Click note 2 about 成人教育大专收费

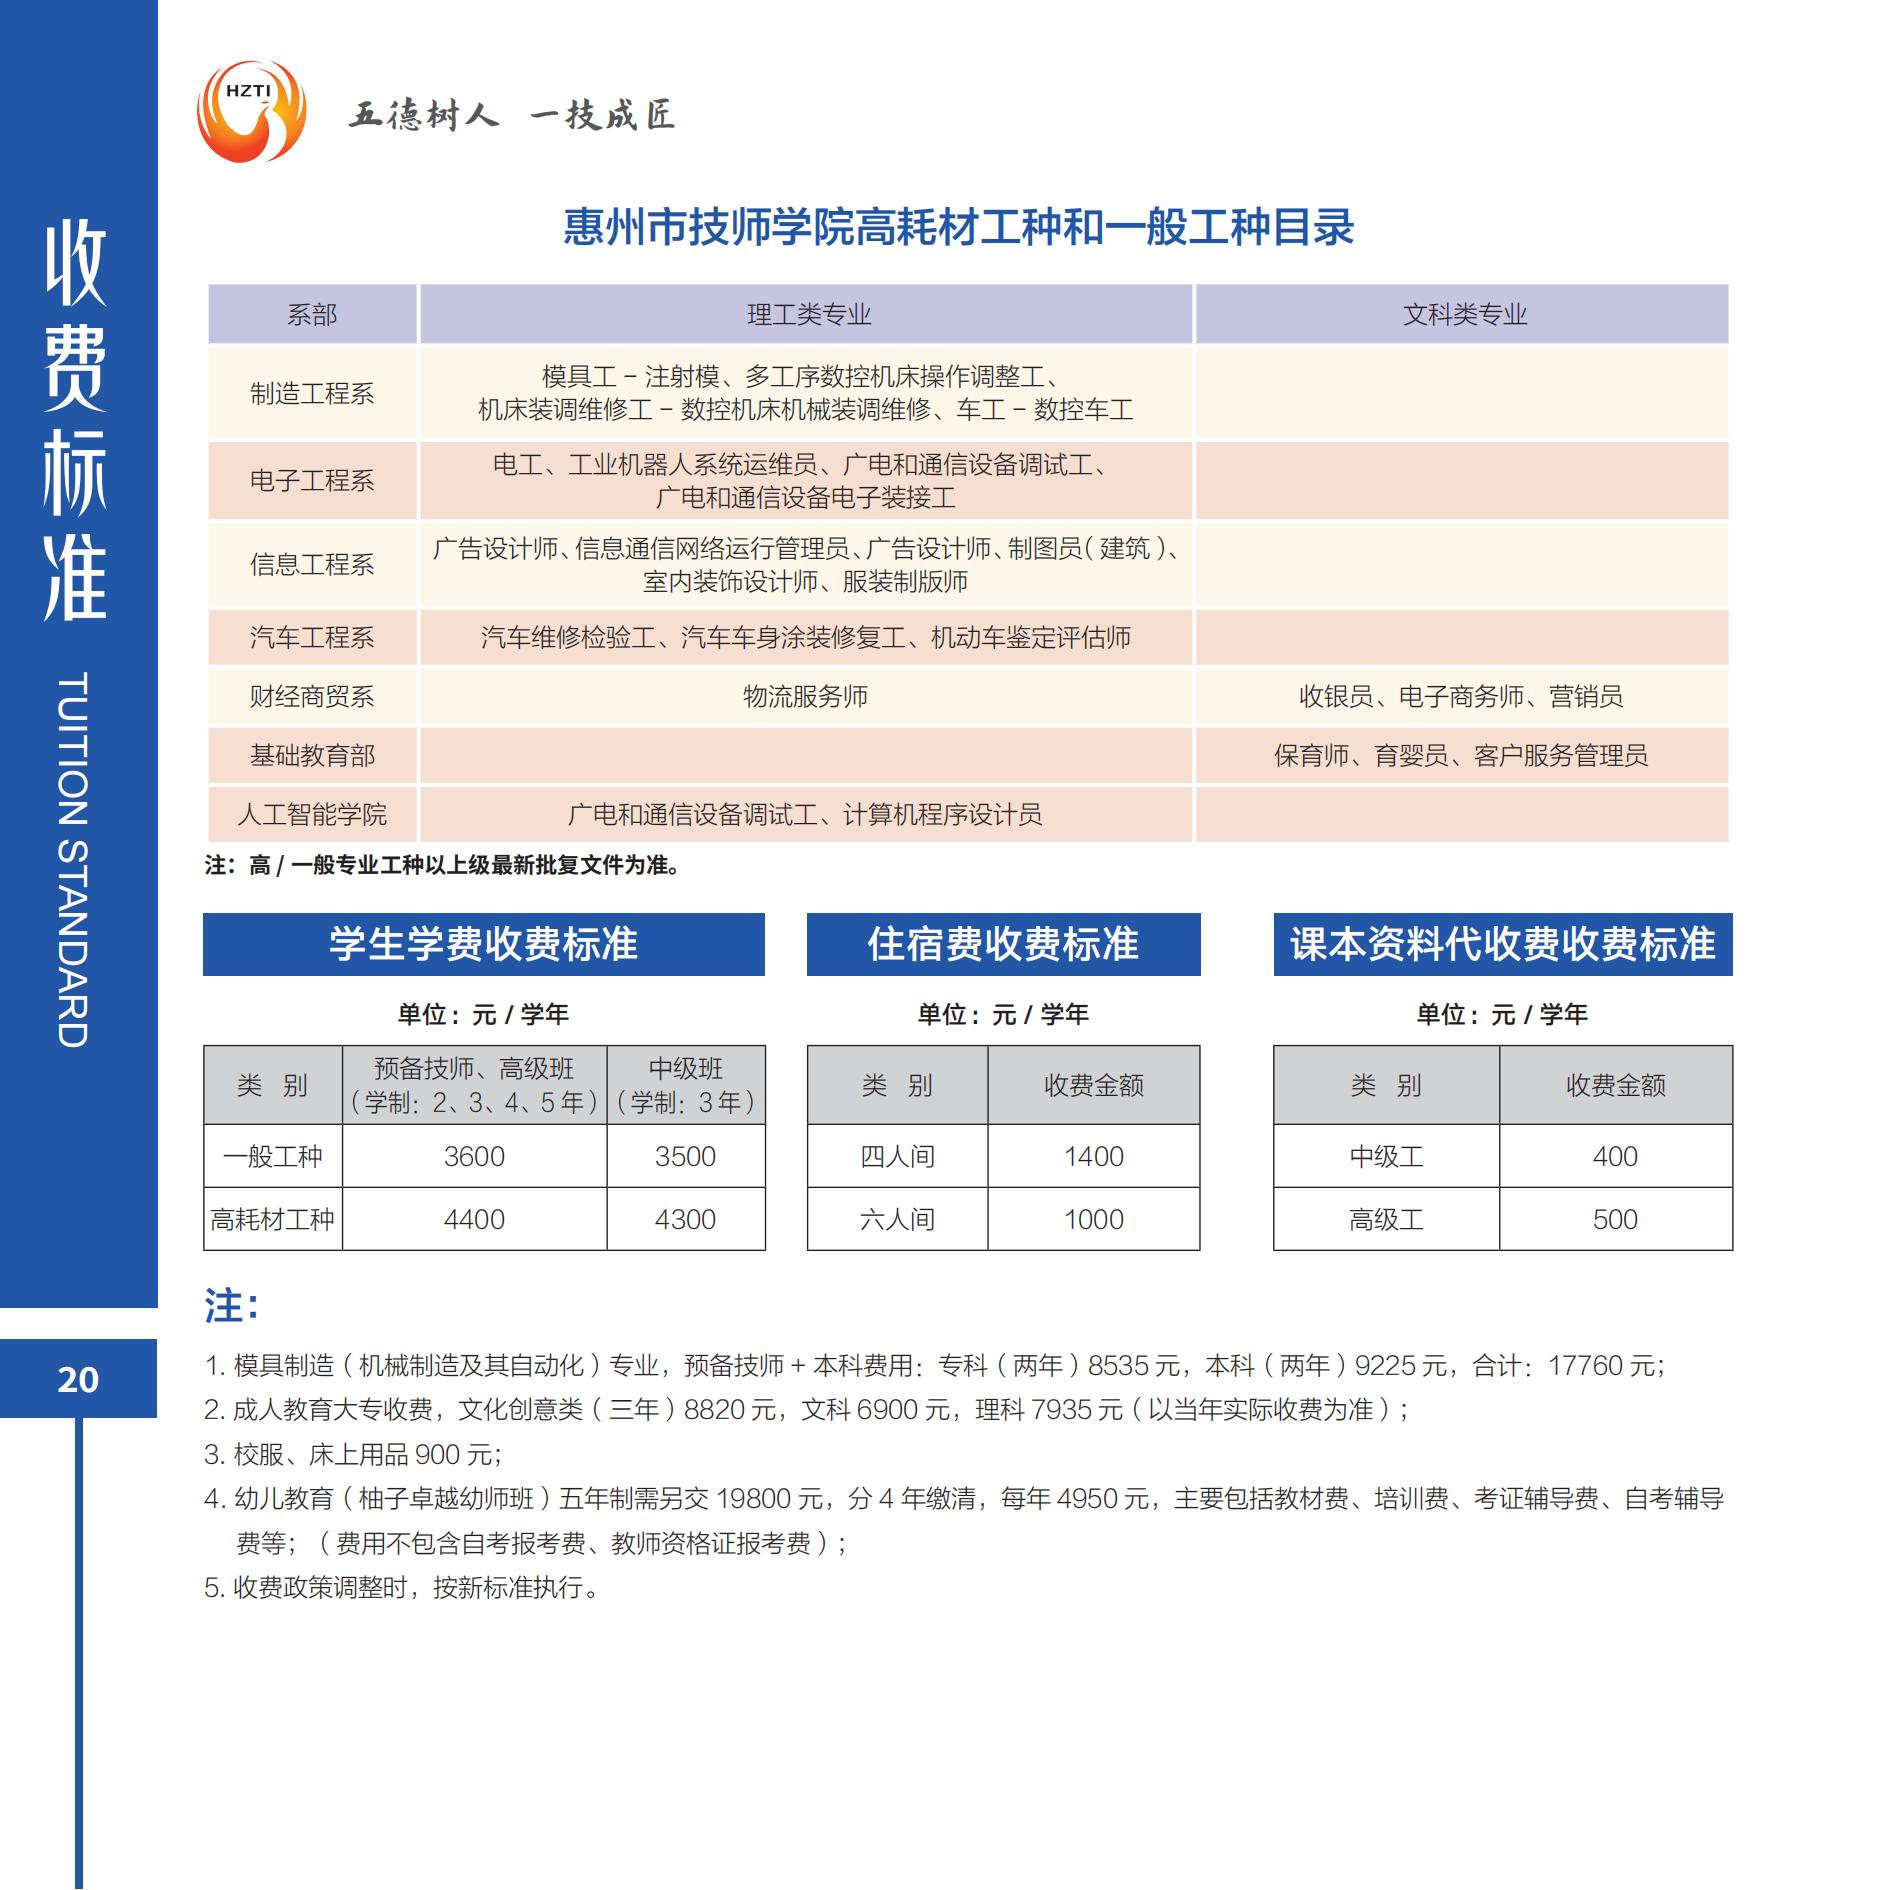click(807, 1410)
